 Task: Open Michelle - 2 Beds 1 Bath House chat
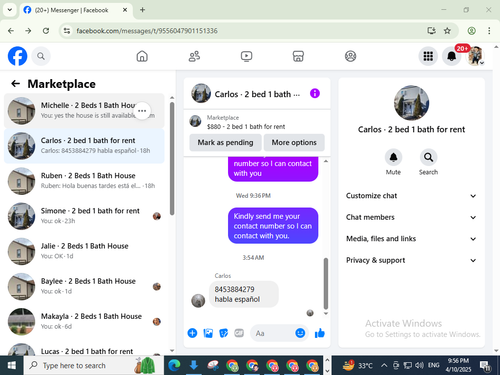pos(84,111)
